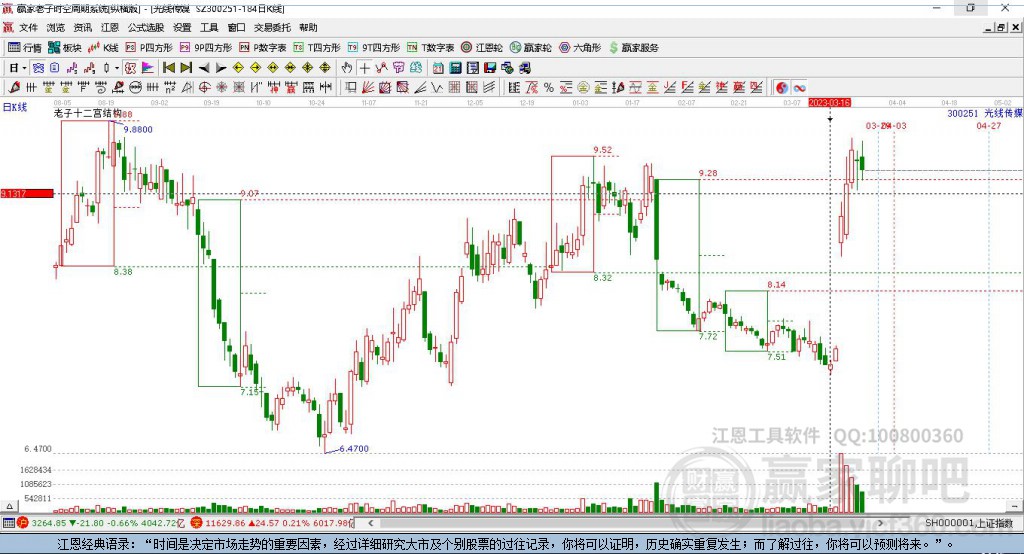
Task: Open the 江恩轮 Gann wheel
Action: [482, 48]
